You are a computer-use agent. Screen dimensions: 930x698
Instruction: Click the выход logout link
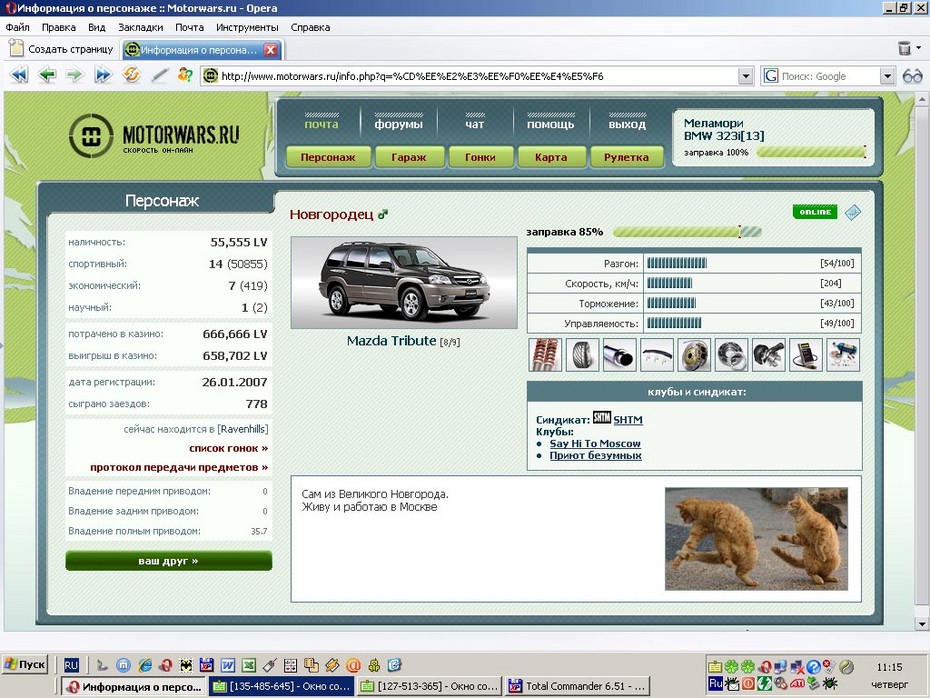[x=627, y=124]
